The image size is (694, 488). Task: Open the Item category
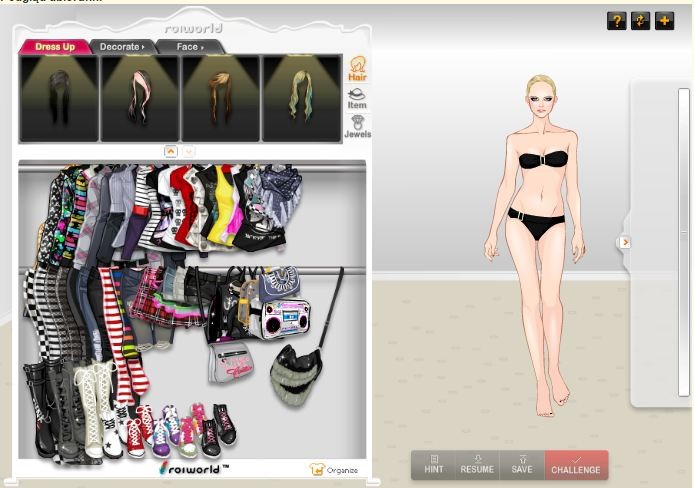[x=356, y=98]
